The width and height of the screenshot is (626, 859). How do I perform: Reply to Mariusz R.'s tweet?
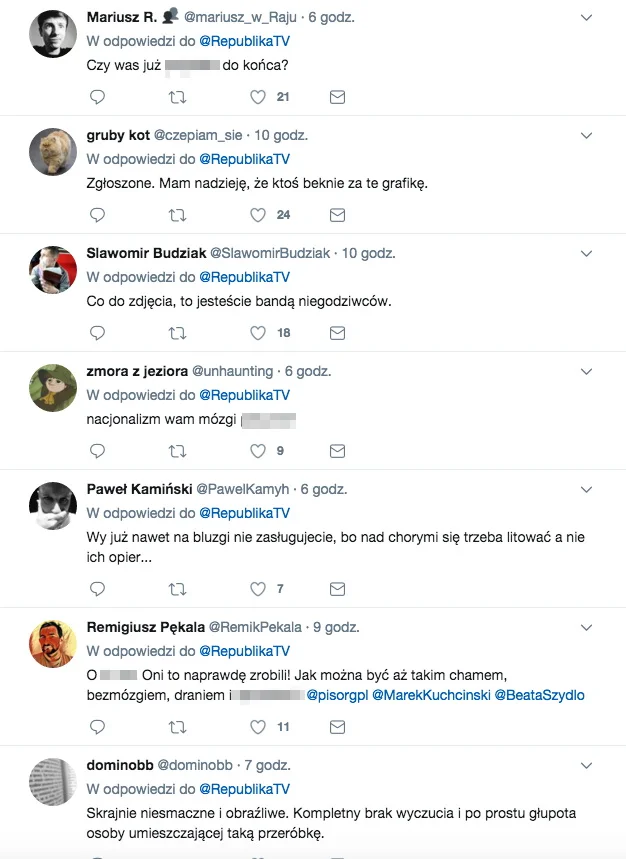pyautogui.click(x=97, y=97)
